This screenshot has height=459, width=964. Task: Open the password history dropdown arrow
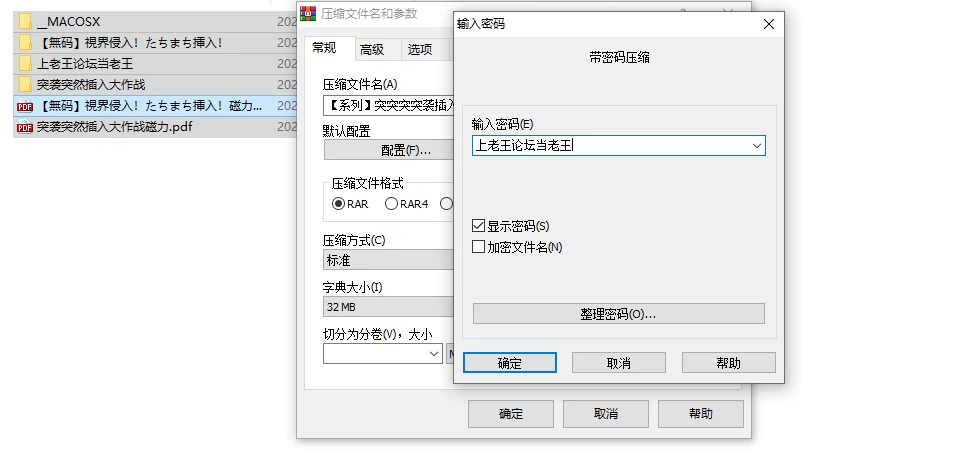pyautogui.click(x=757, y=146)
